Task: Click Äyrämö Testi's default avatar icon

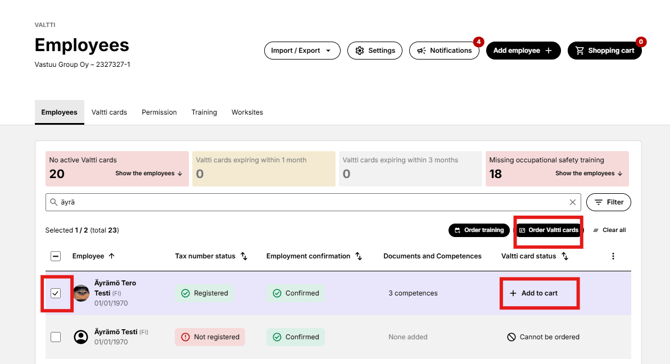Action: [81, 337]
